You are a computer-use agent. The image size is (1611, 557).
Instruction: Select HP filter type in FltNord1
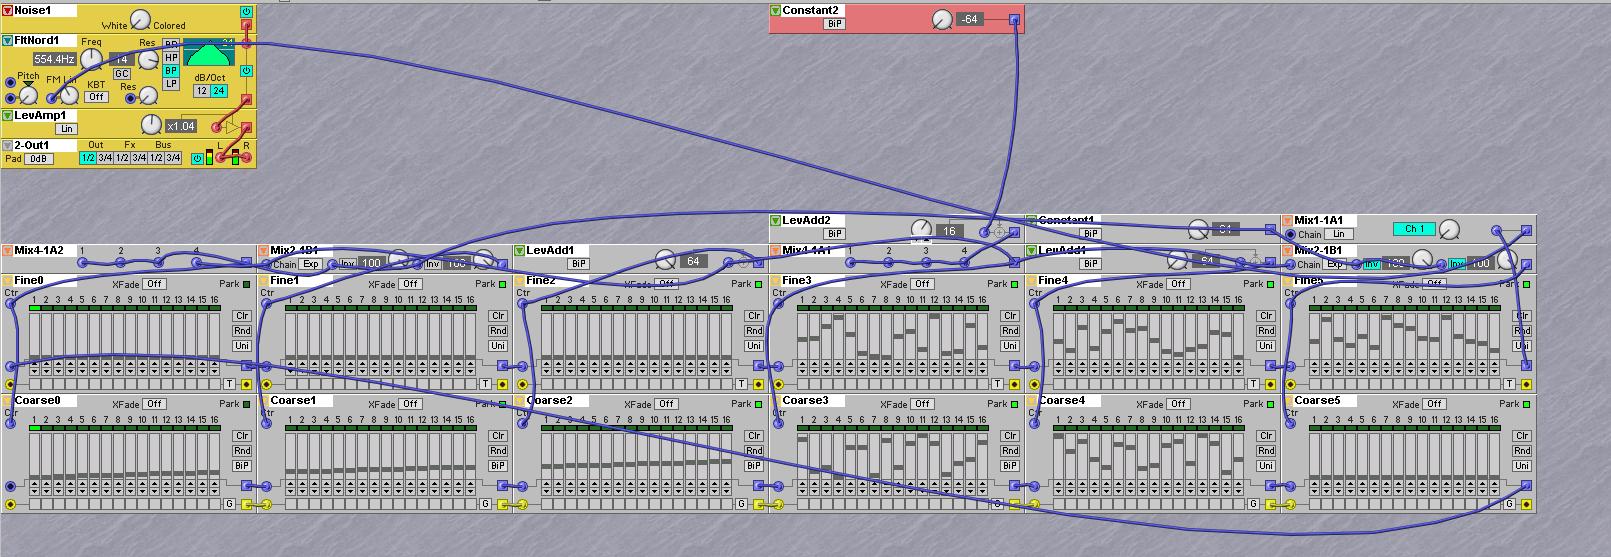point(171,58)
